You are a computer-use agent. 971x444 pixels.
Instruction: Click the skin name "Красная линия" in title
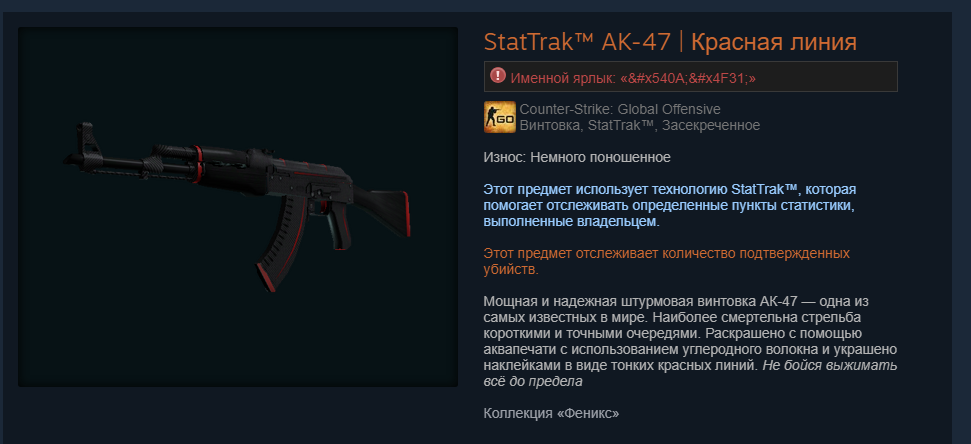pyautogui.click(x=773, y=43)
